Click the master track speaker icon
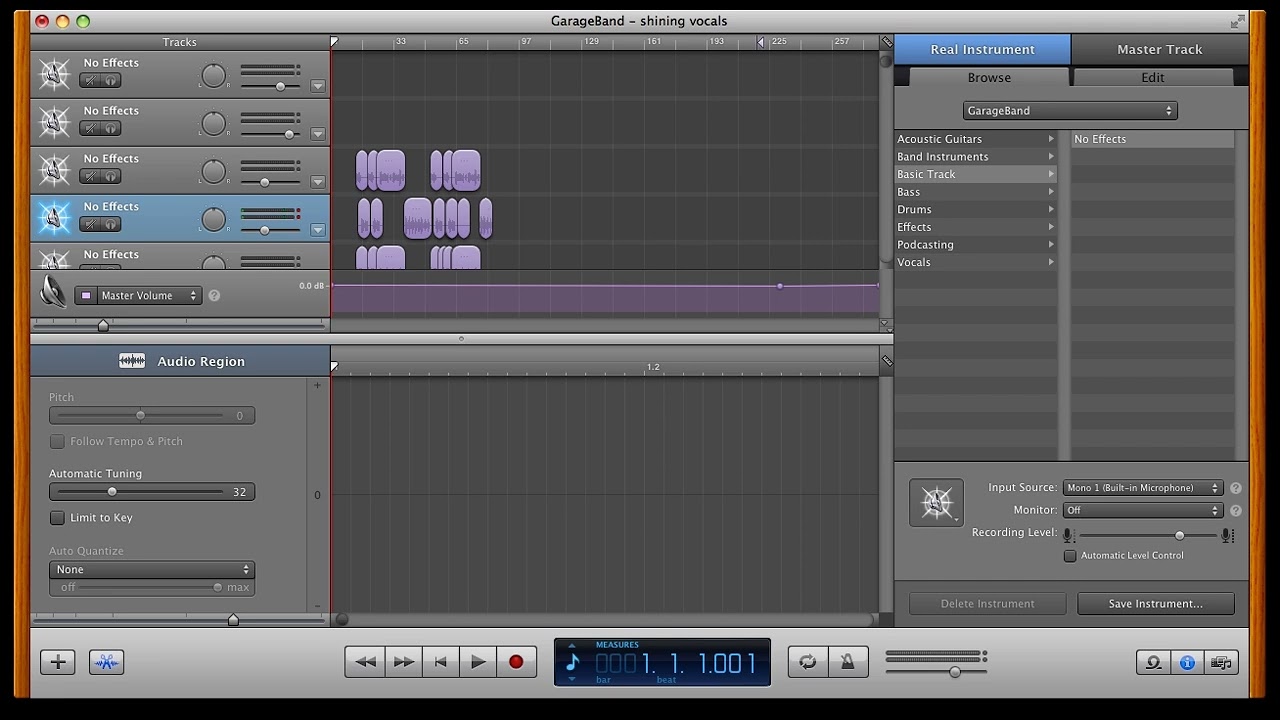 [53, 293]
